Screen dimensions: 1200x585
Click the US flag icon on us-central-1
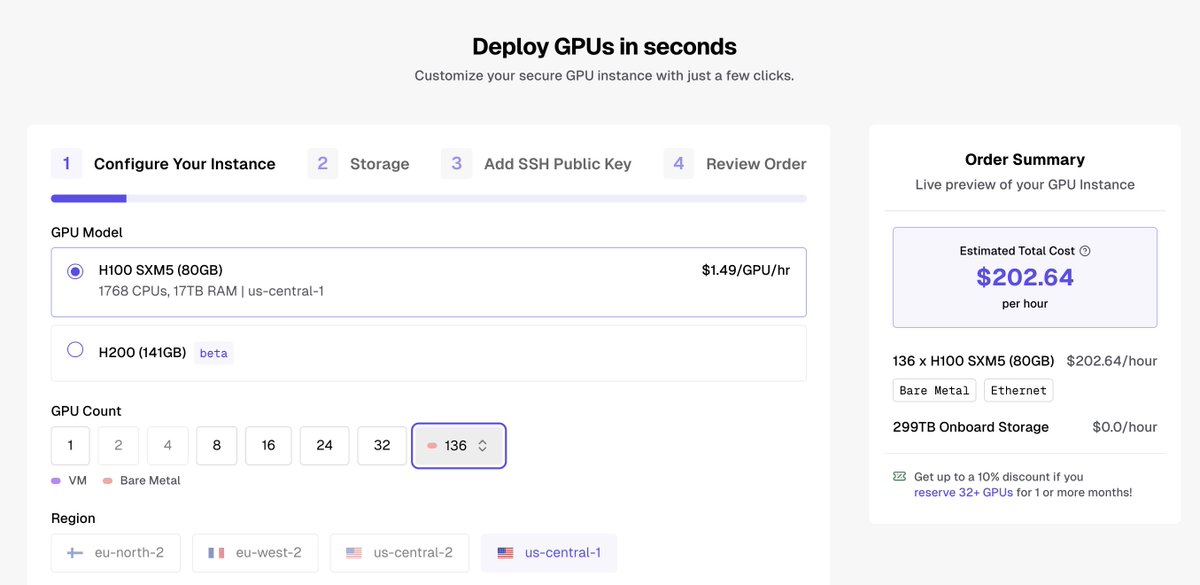505,553
